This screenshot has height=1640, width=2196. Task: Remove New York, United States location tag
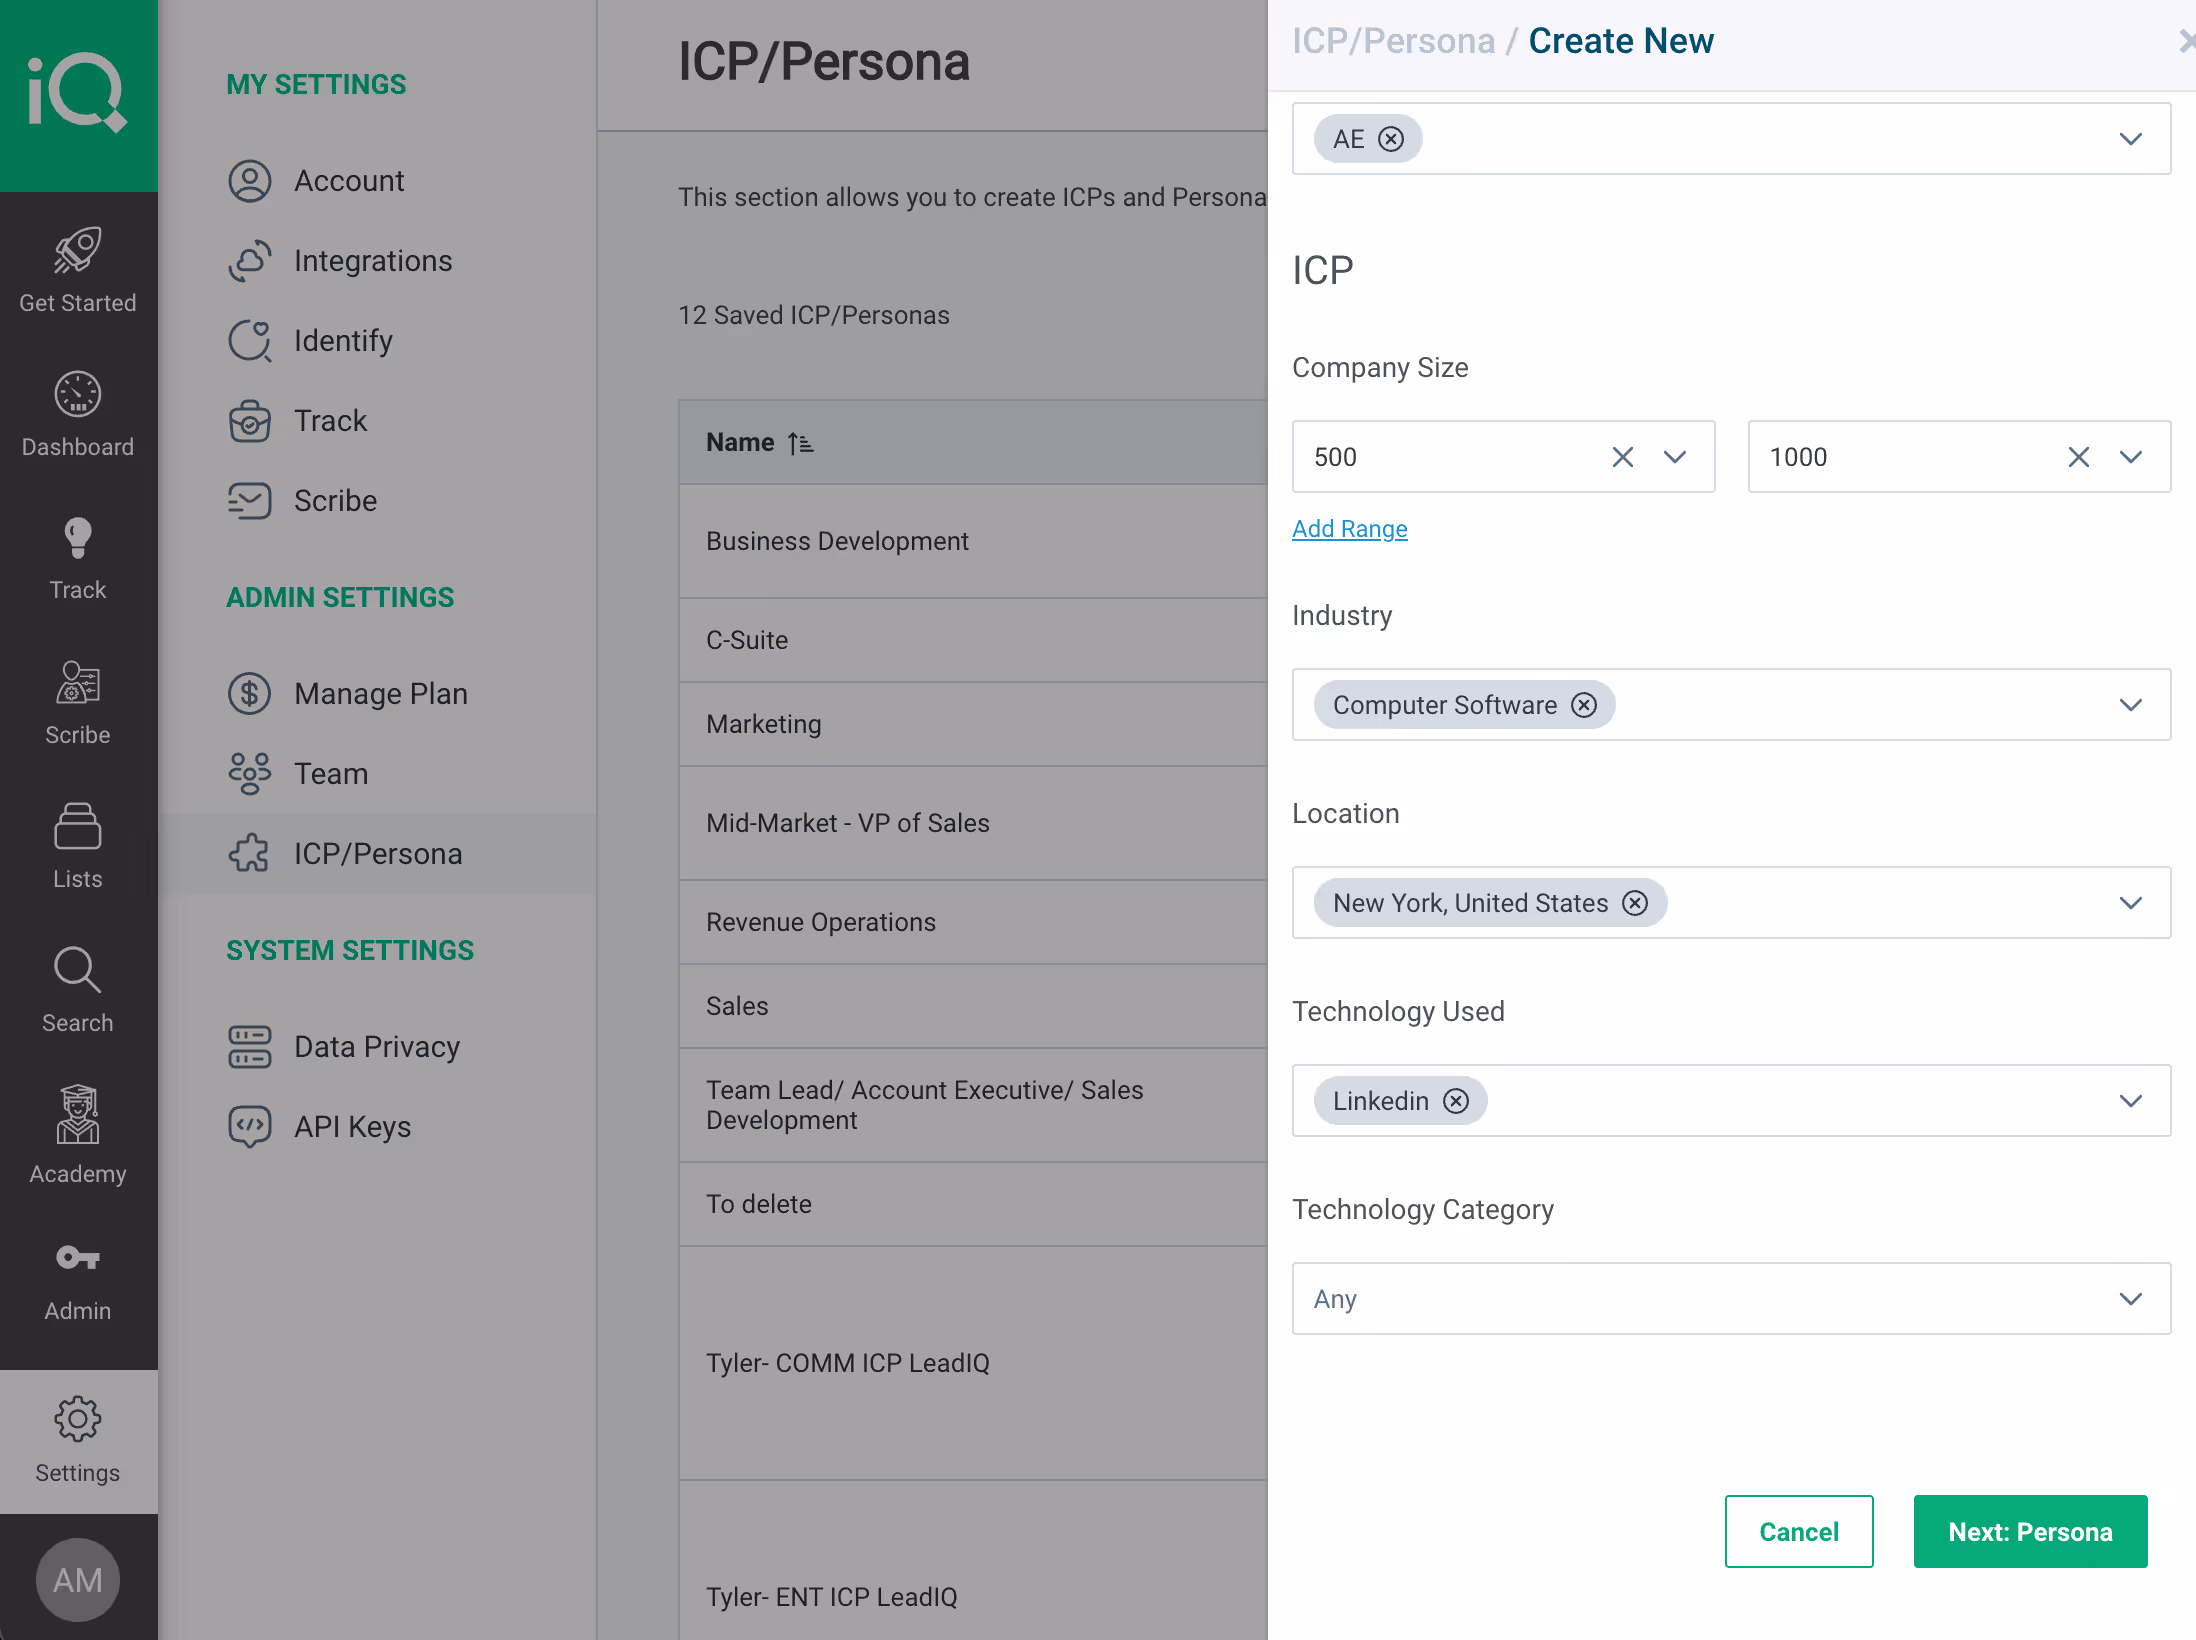pos(1635,903)
